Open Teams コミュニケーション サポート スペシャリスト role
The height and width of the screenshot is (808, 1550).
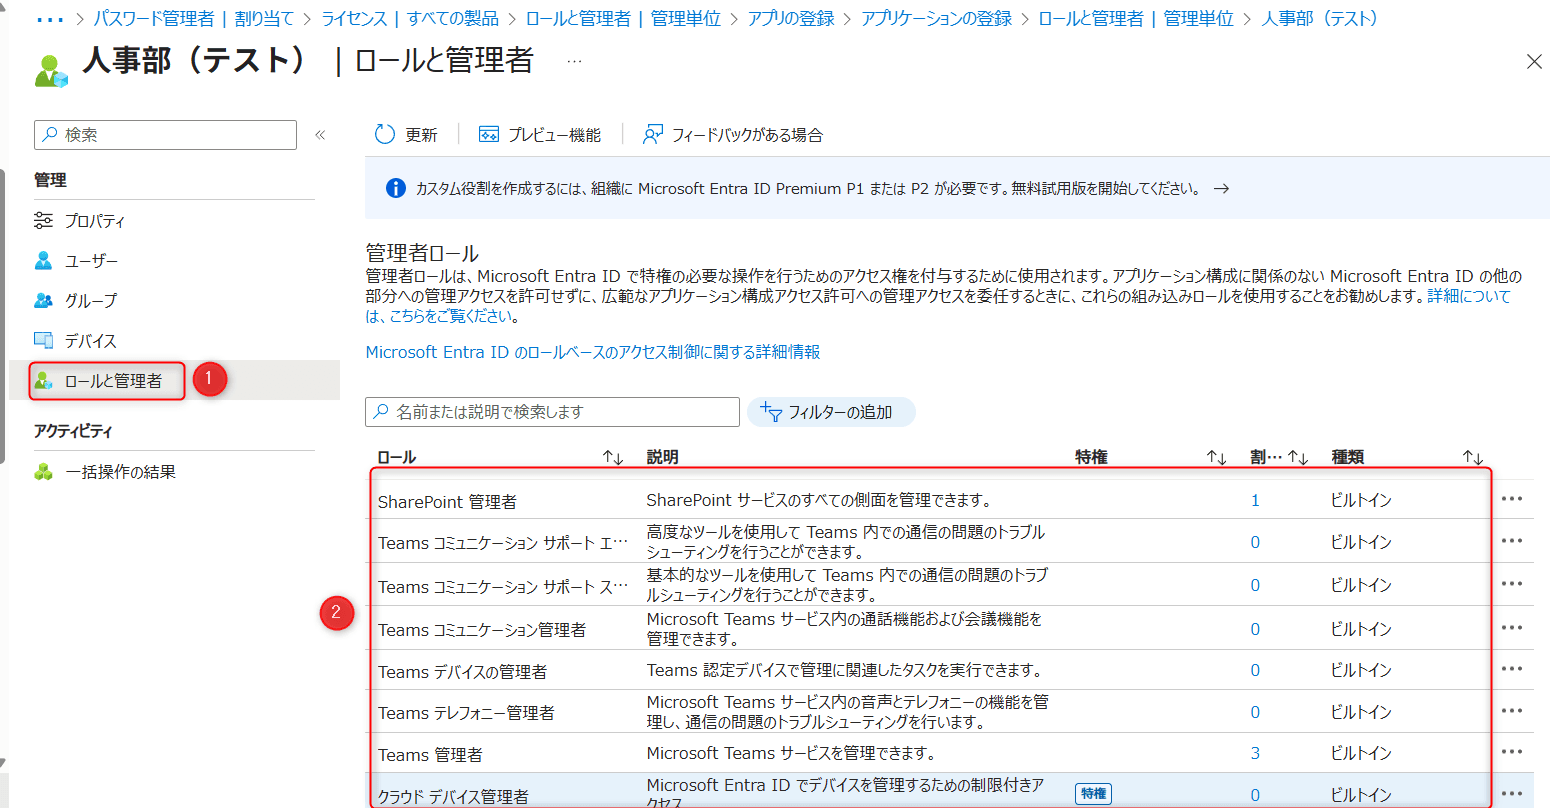click(x=503, y=587)
